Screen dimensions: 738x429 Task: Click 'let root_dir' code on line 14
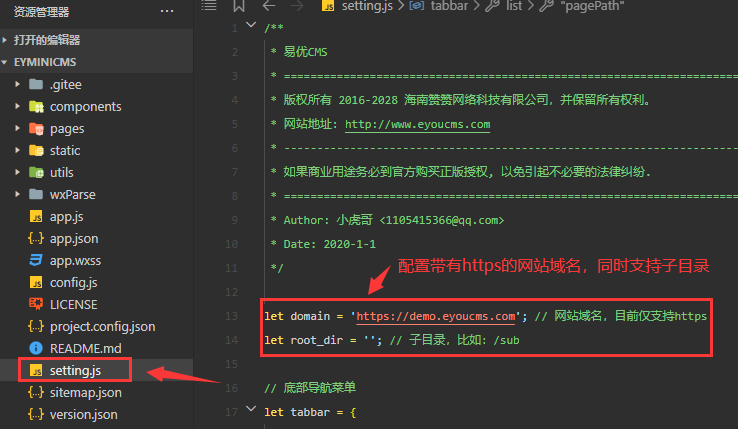tap(304, 340)
